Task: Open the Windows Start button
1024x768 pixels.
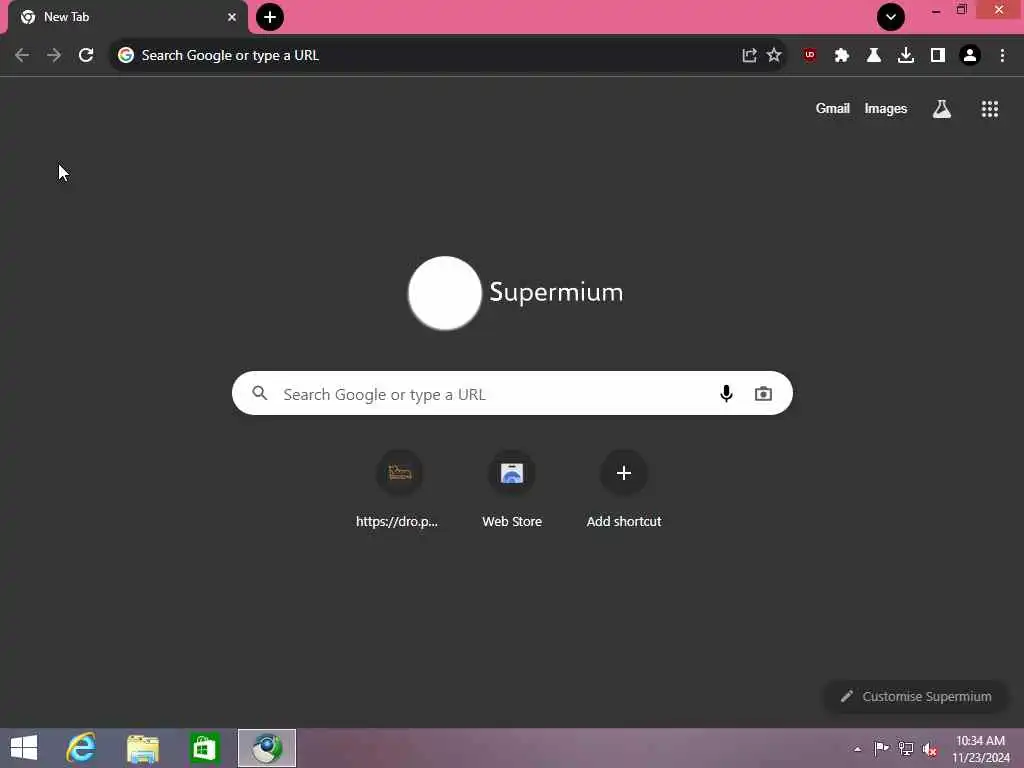Action: click(24, 748)
